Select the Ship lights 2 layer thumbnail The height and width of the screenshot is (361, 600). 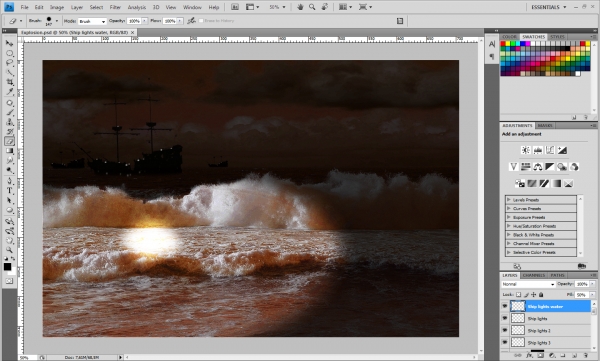pos(518,330)
